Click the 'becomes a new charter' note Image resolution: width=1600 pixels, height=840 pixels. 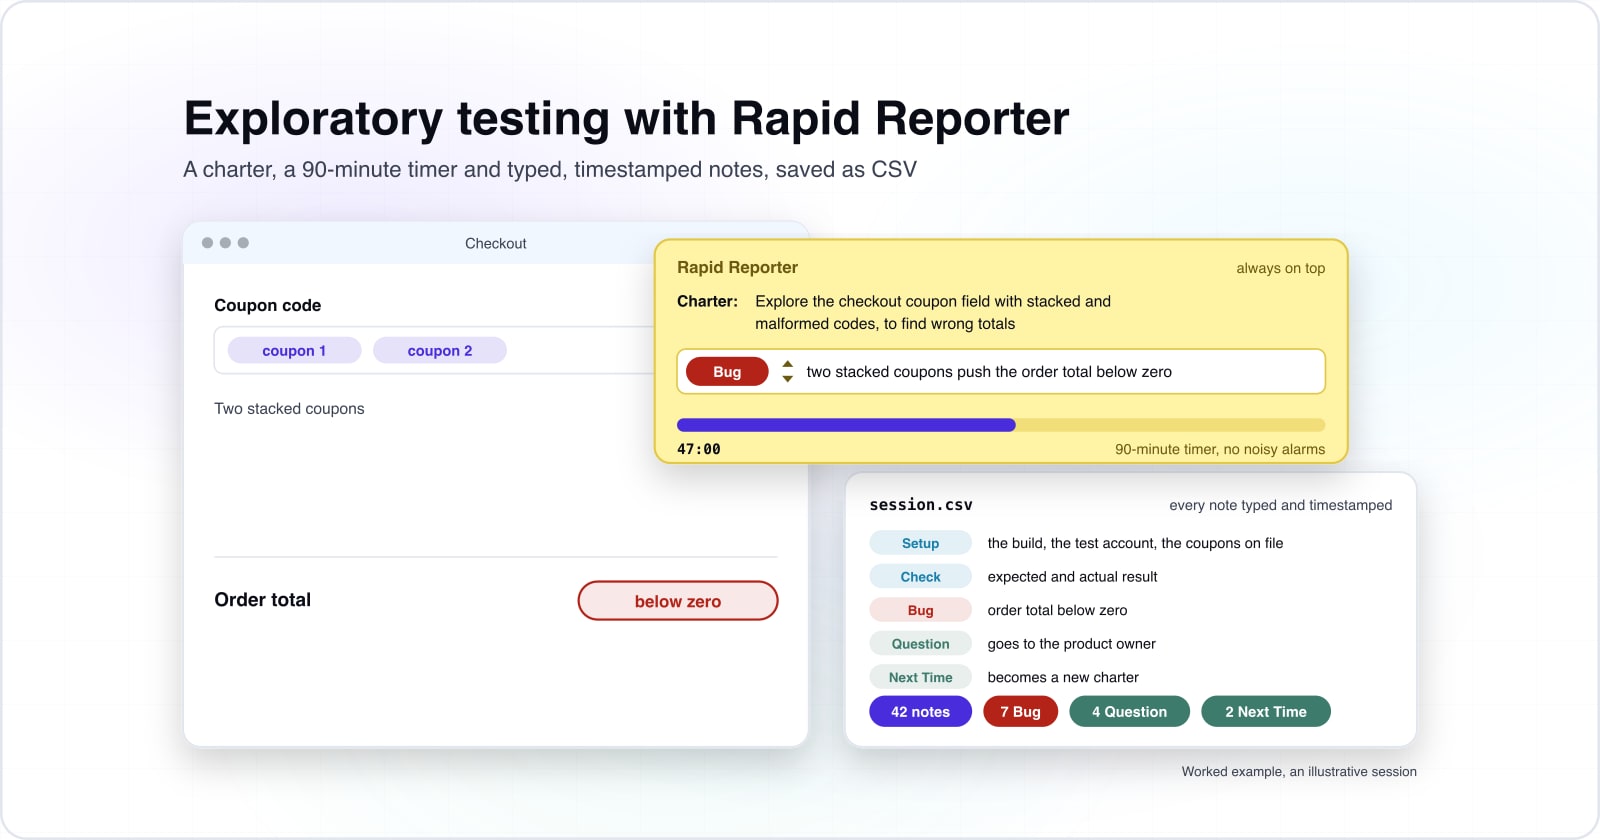click(1063, 677)
